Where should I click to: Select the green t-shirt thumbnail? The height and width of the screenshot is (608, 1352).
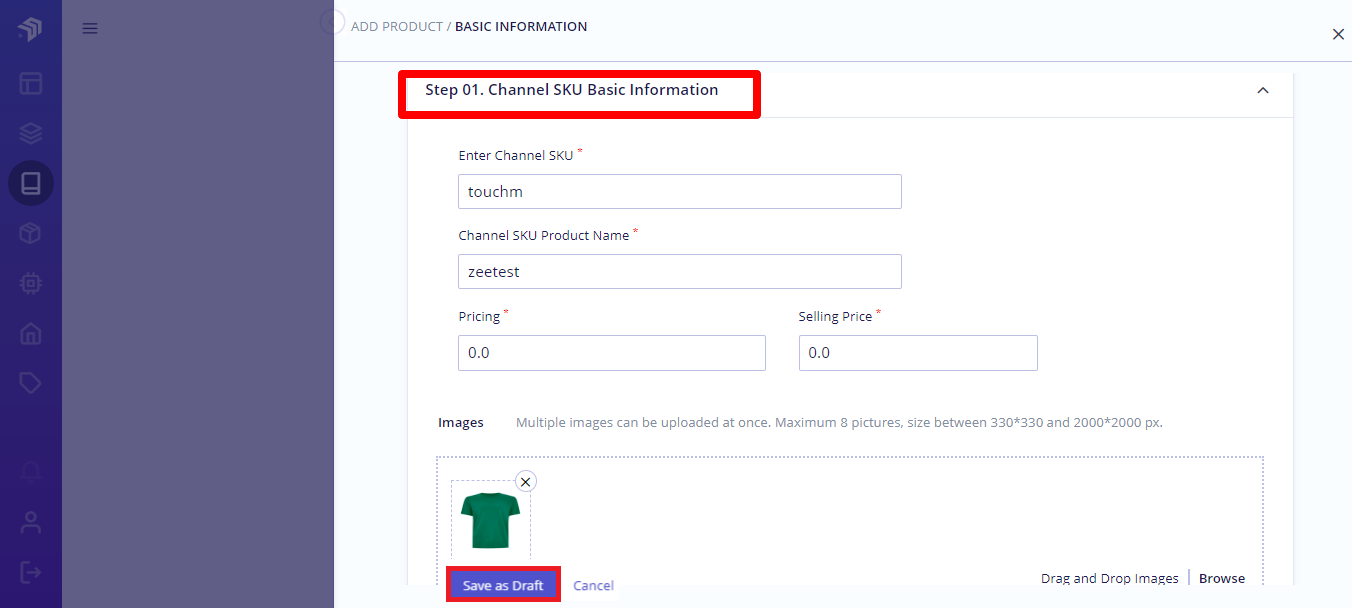[490, 520]
